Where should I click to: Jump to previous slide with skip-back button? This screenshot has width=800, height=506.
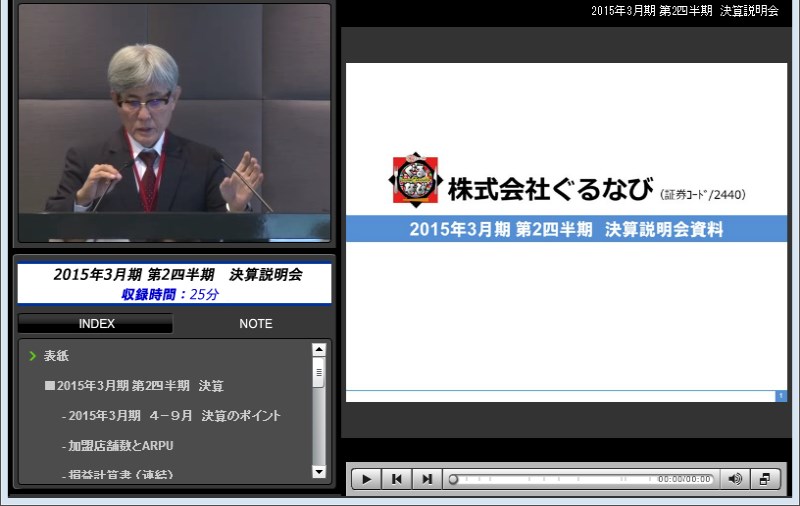coord(396,479)
